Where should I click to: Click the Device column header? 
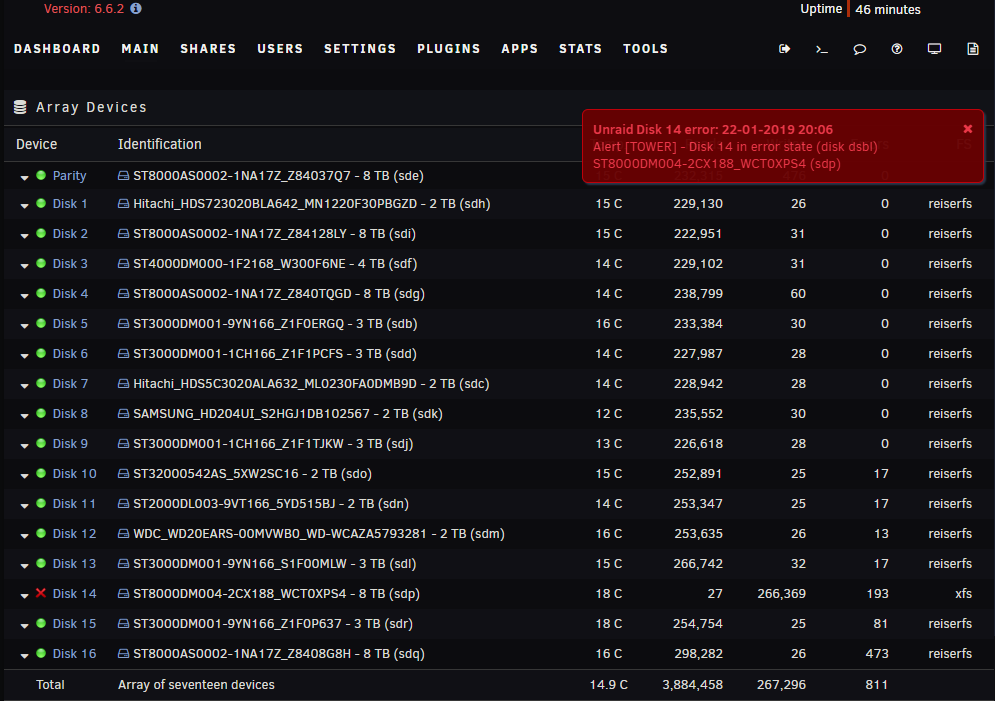(36, 144)
